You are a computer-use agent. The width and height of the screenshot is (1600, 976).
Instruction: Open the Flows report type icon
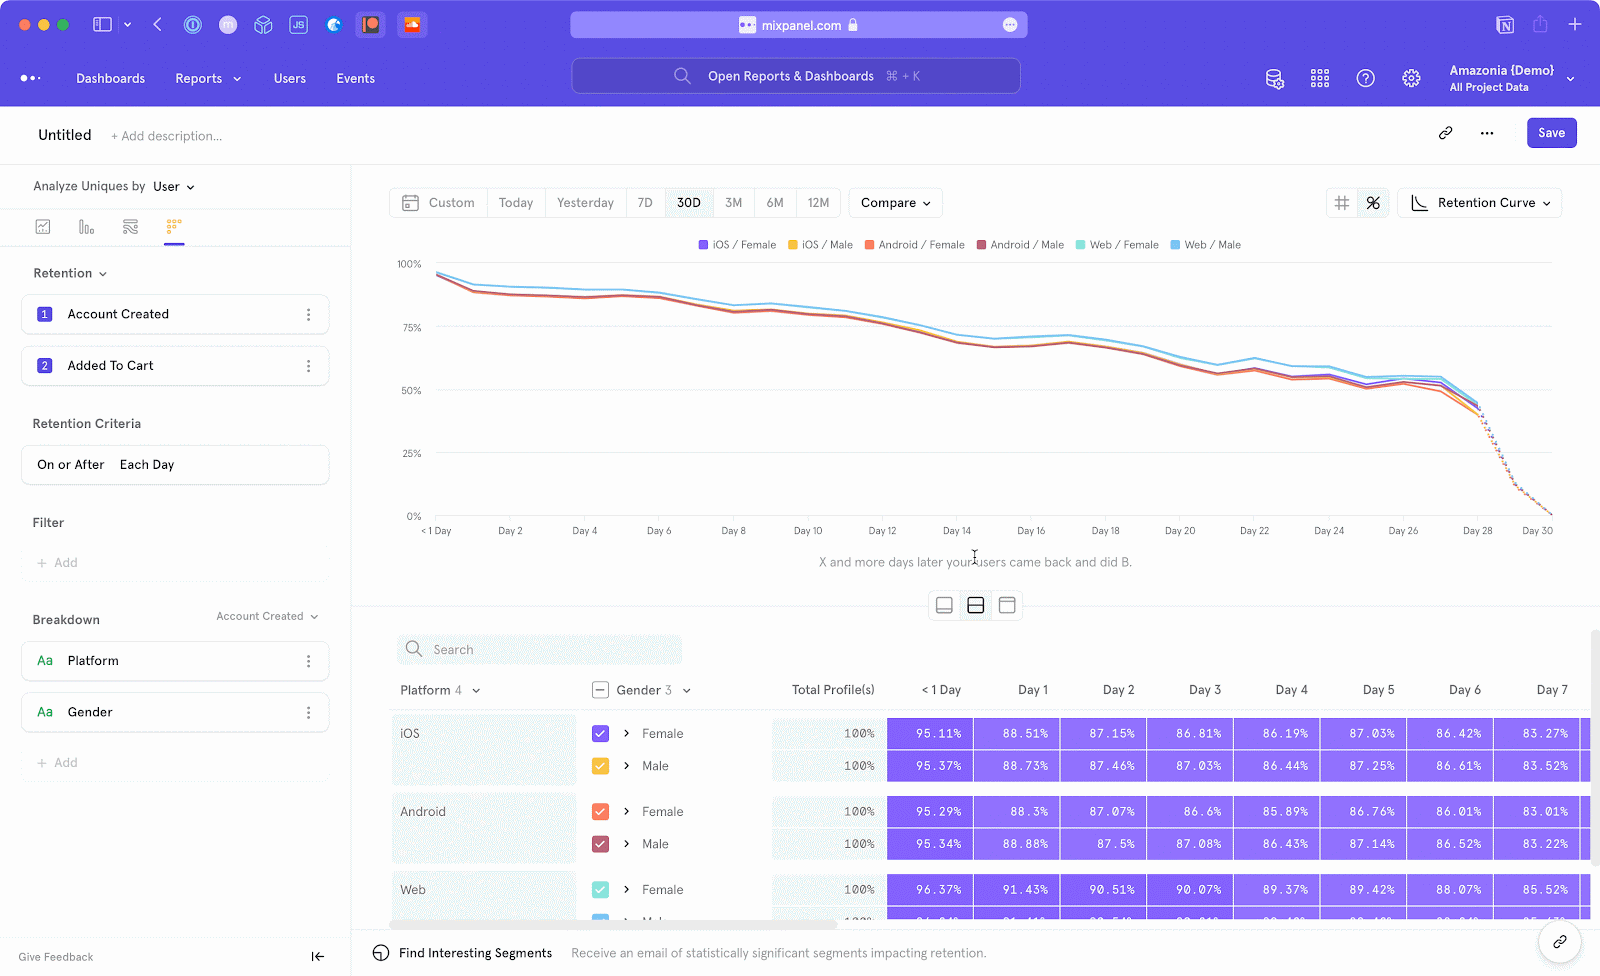[130, 227]
